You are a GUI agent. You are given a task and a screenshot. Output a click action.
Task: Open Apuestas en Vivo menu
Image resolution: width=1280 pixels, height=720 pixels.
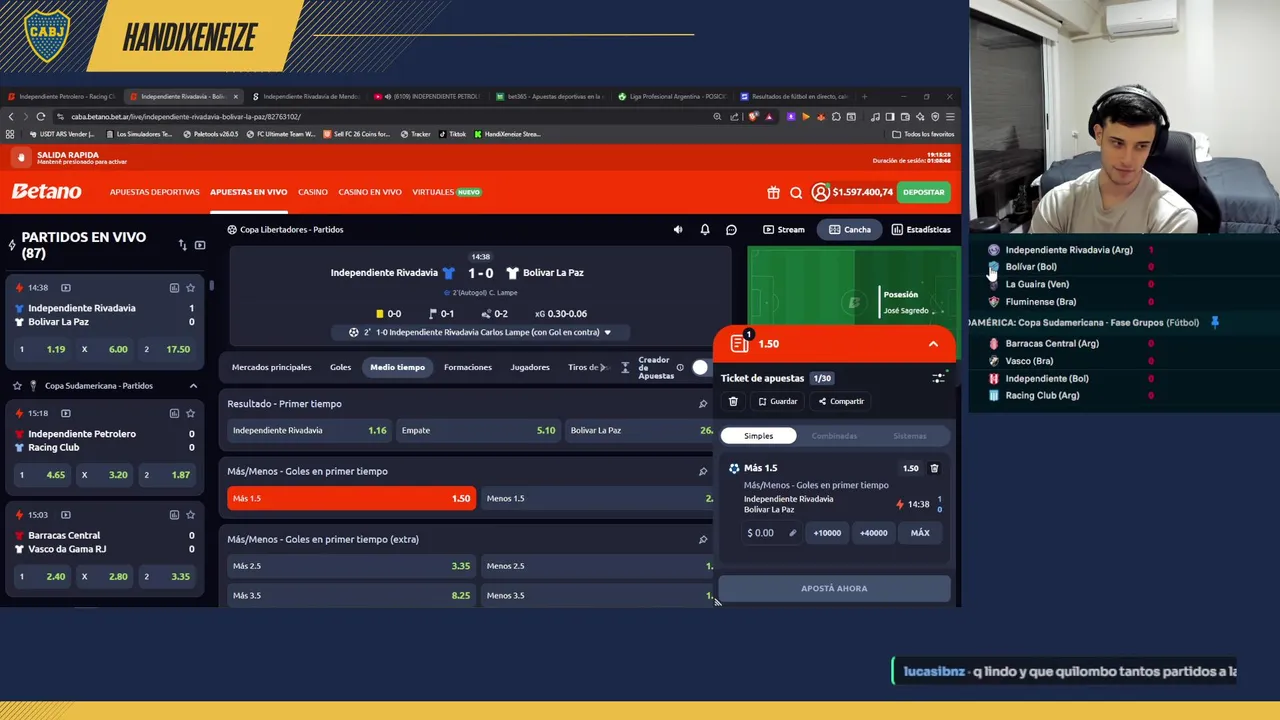click(248, 192)
